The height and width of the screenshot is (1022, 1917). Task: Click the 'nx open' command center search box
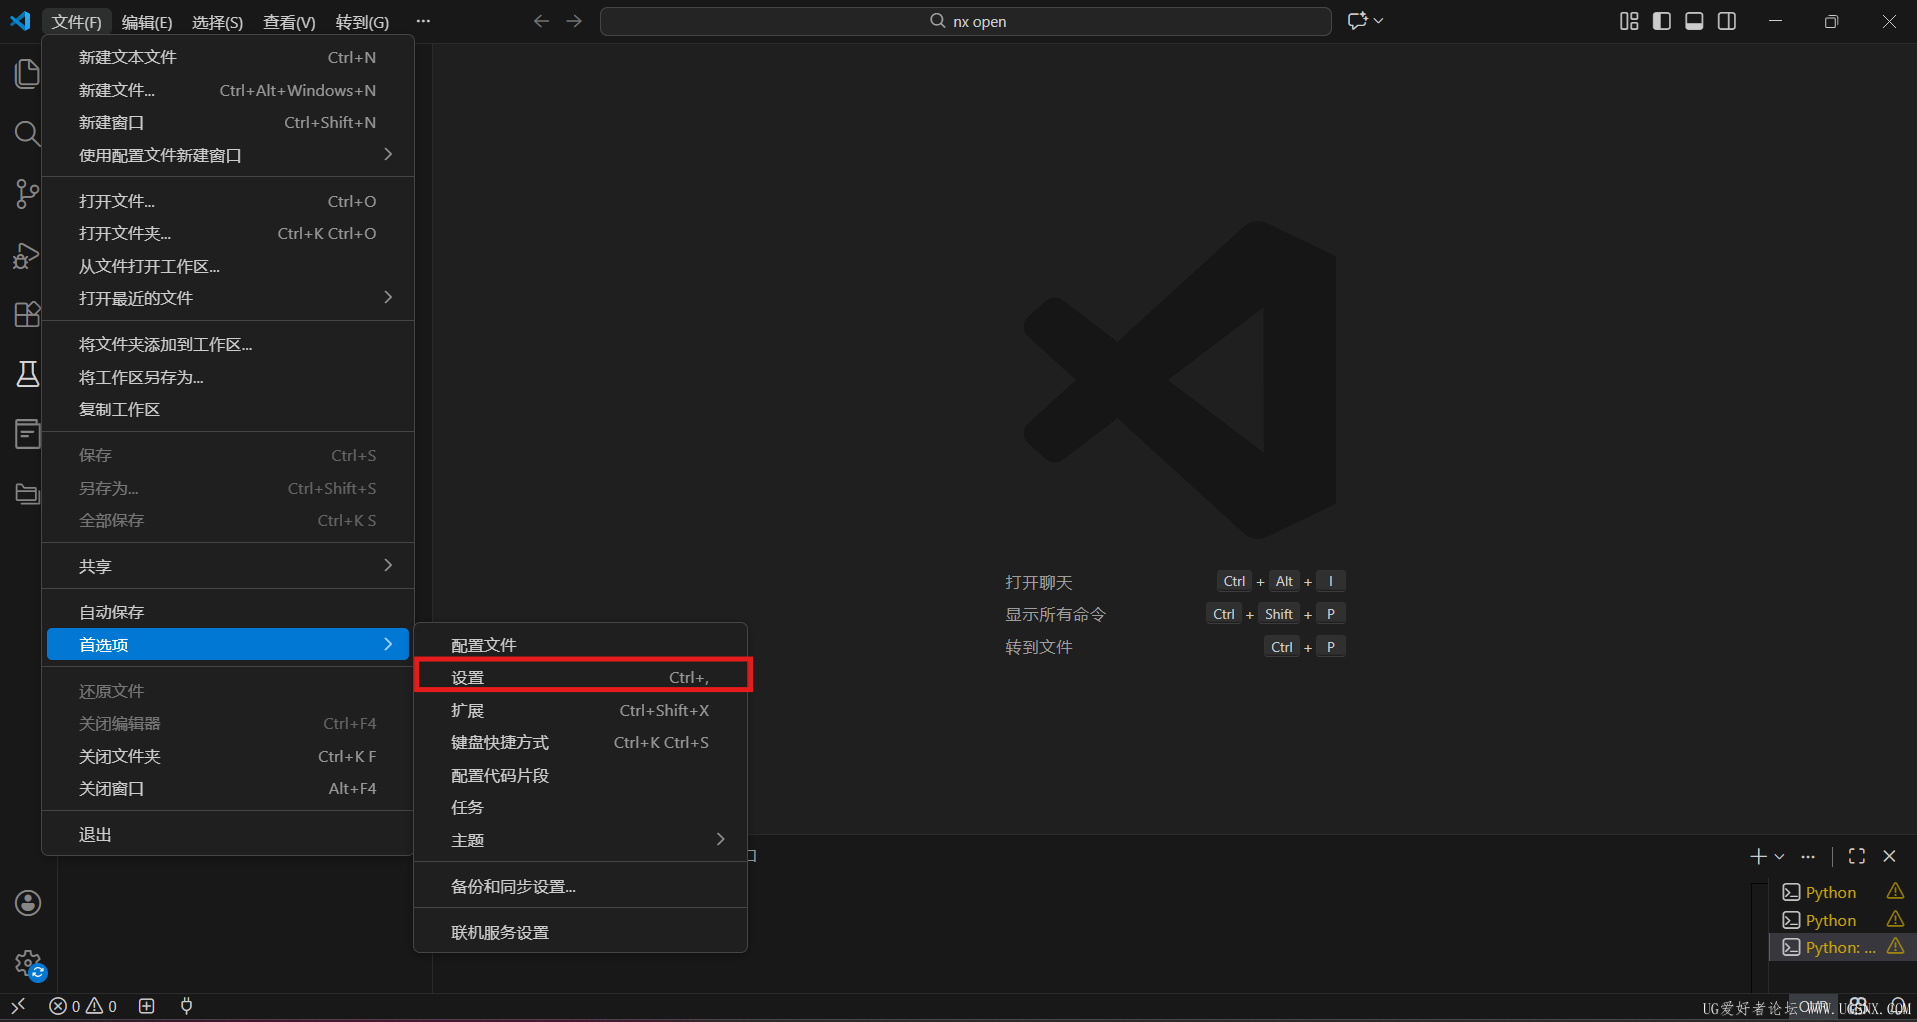tap(965, 21)
